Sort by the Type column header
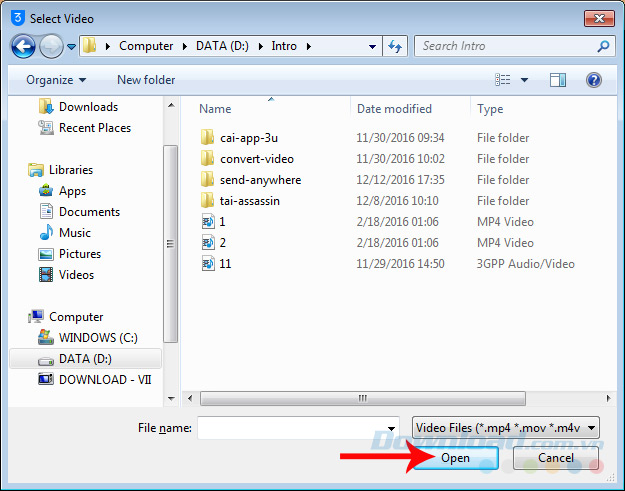625x491 pixels. pyautogui.click(x=490, y=109)
